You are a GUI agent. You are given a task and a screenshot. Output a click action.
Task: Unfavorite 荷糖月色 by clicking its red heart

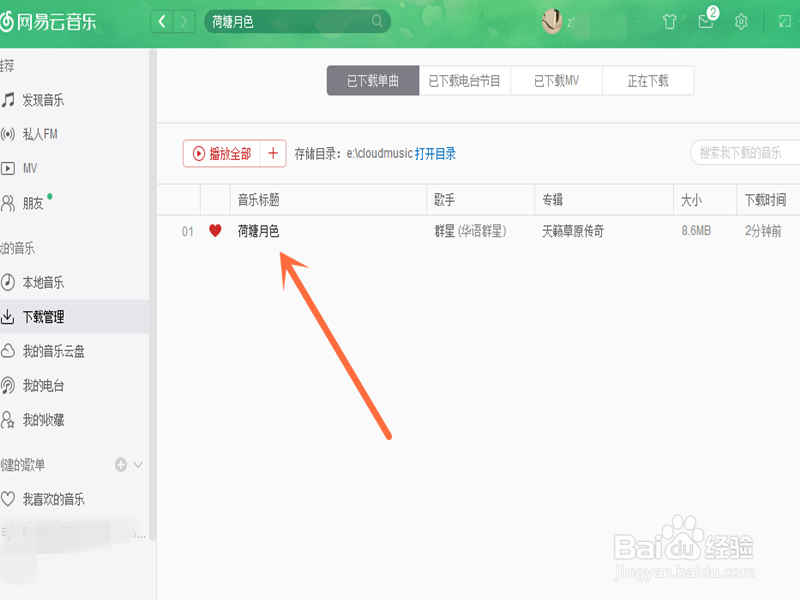pos(214,230)
